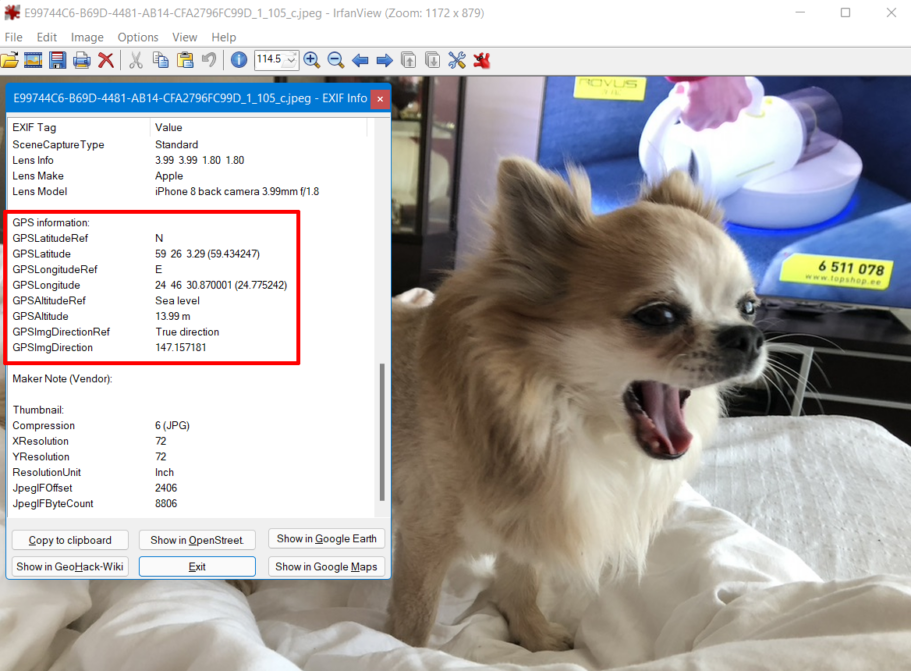Viewport: 911px width, 671px height.
Task: Delete the image using the red X icon
Action: click(105, 60)
